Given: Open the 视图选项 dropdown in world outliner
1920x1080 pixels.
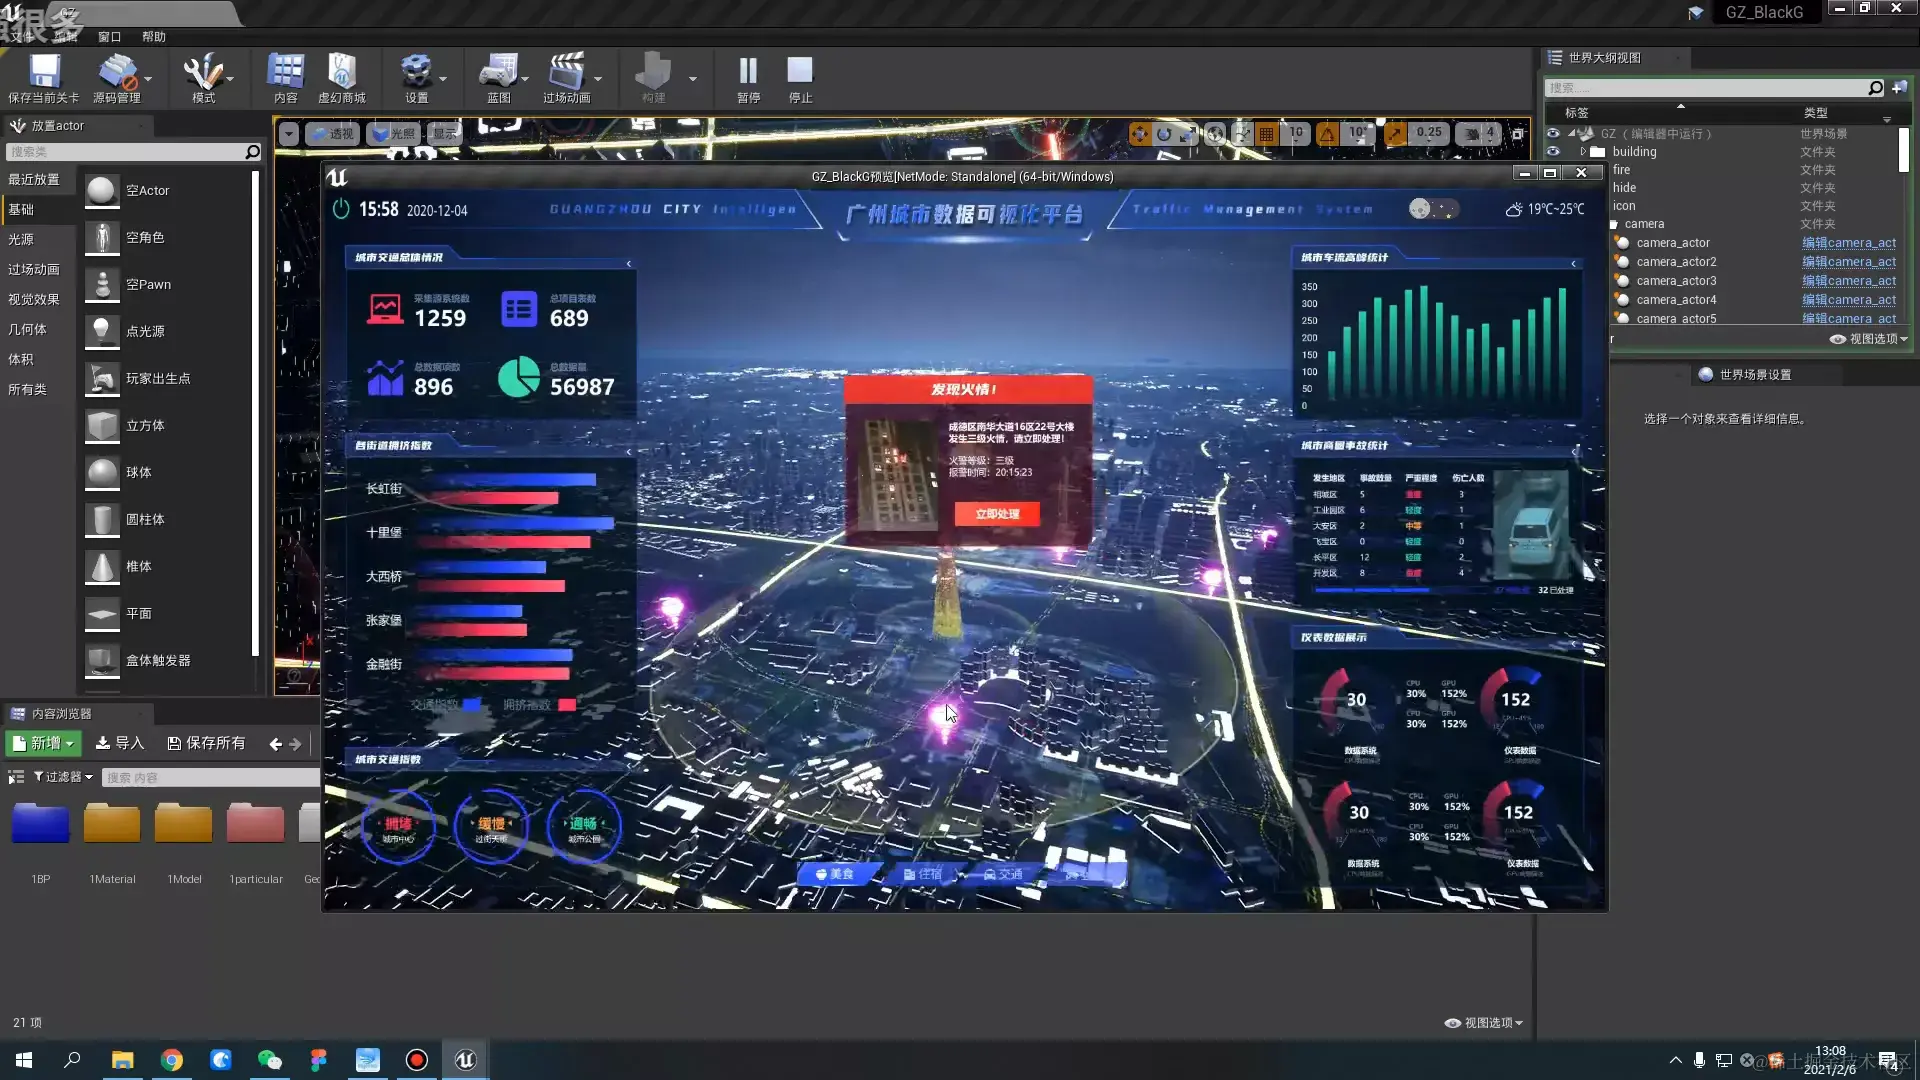Looking at the screenshot, I should point(1869,339).
